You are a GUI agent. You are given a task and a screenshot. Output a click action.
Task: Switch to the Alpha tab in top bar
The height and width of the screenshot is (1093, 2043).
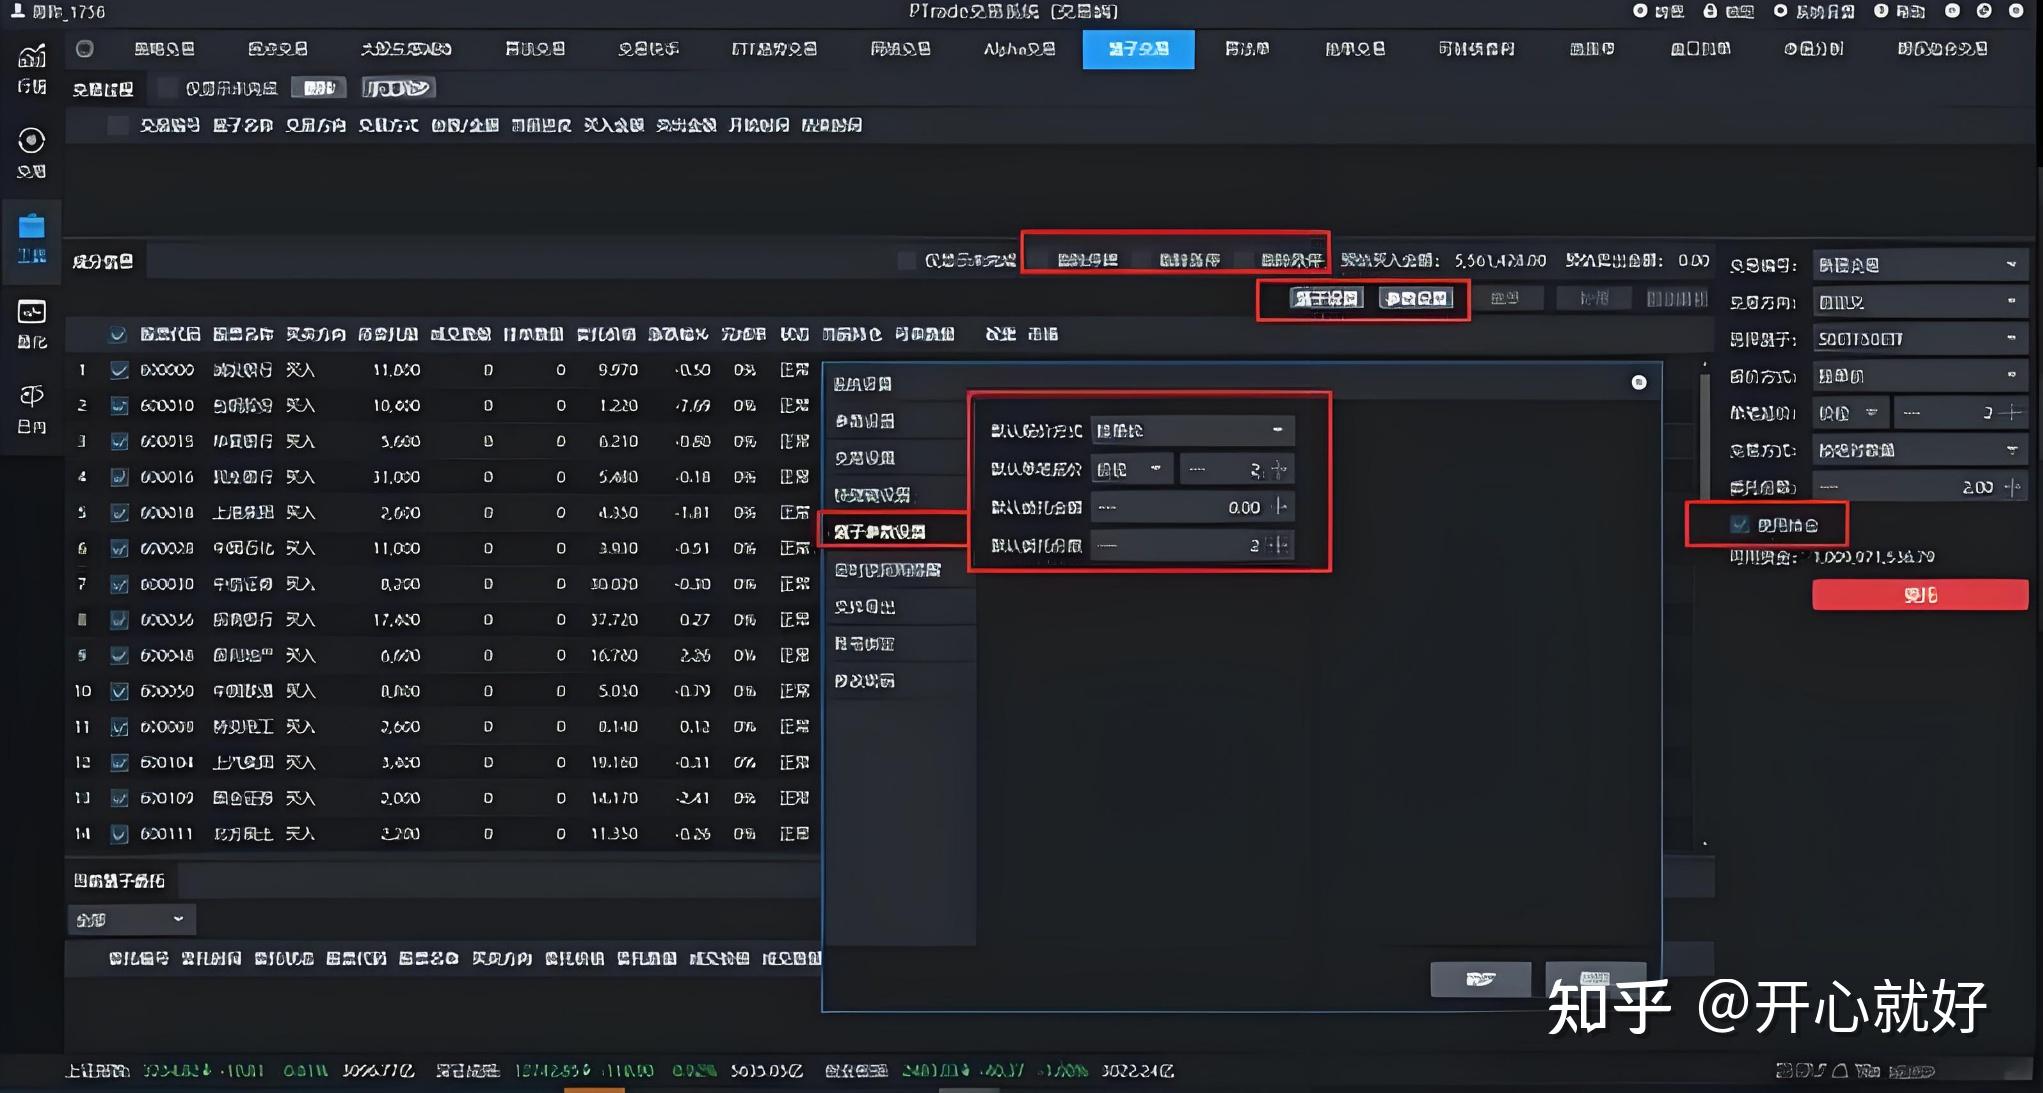1019,49
